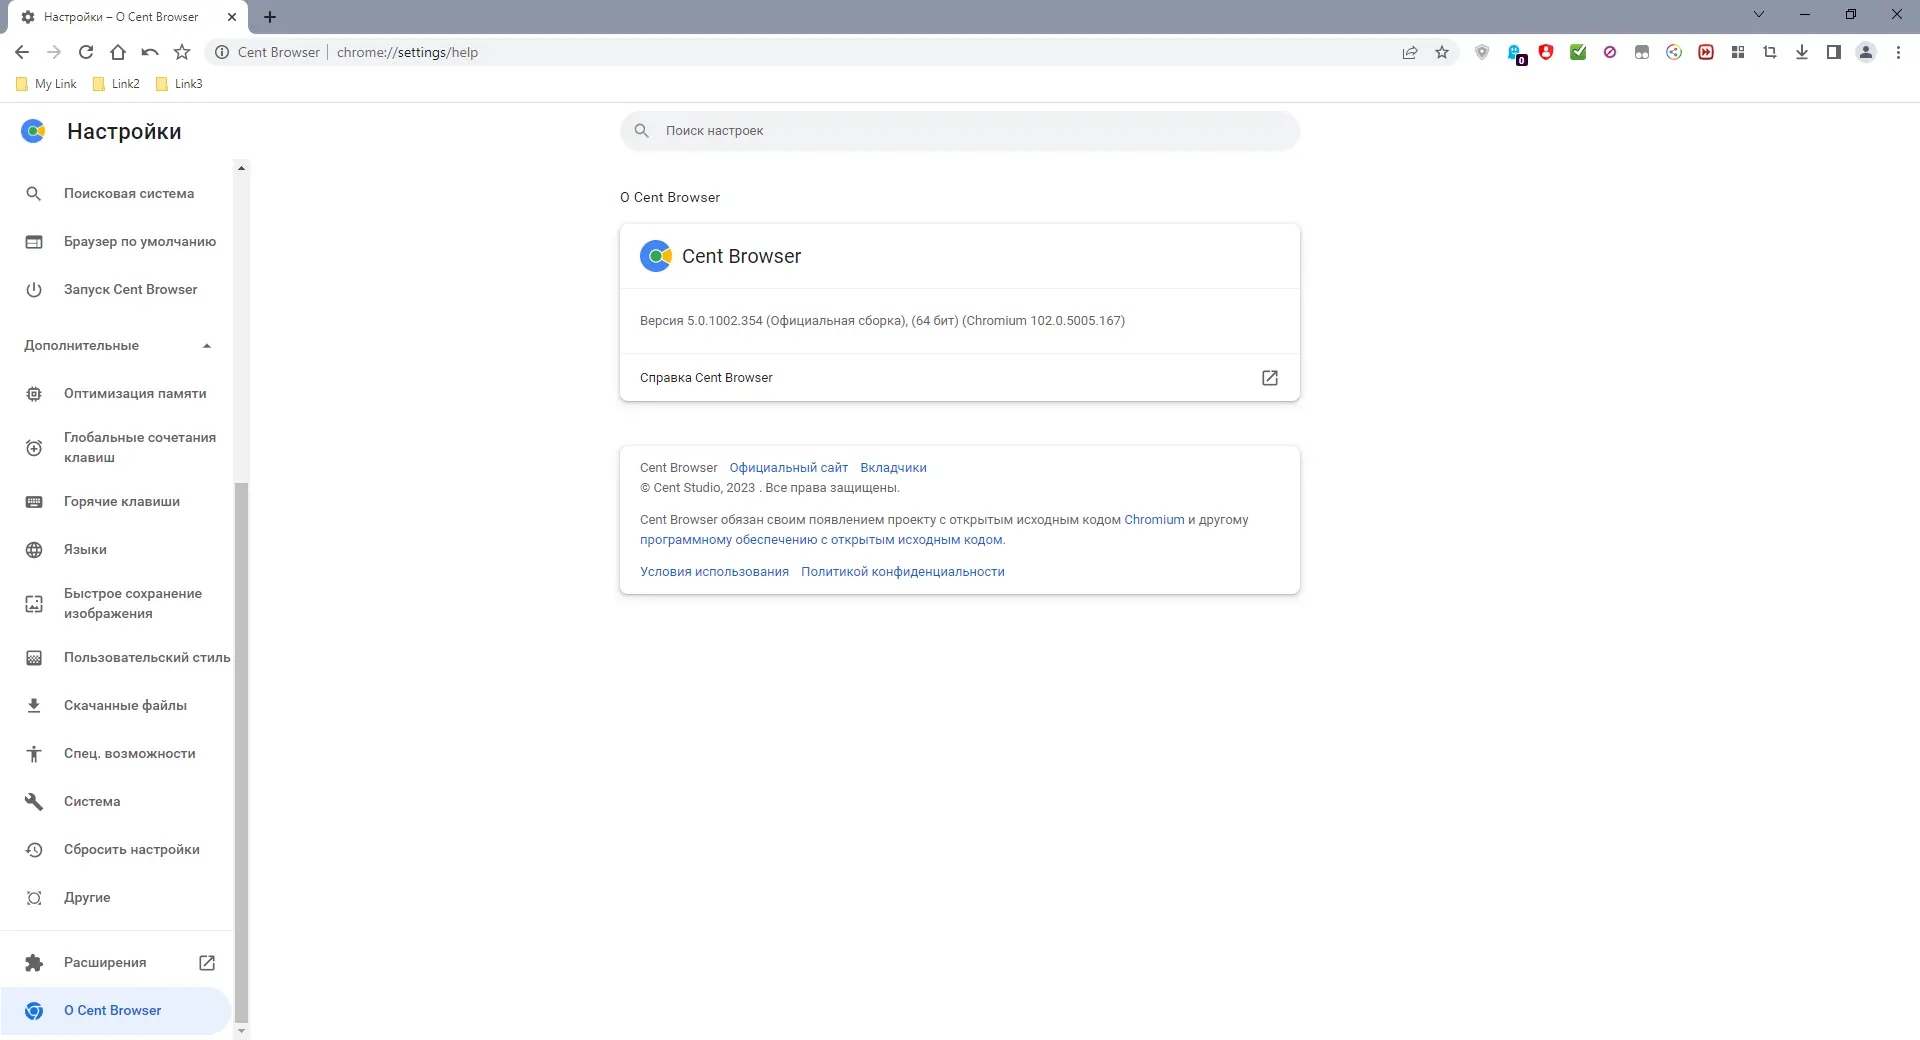Open Сбросить настройки section

point(116,850)
